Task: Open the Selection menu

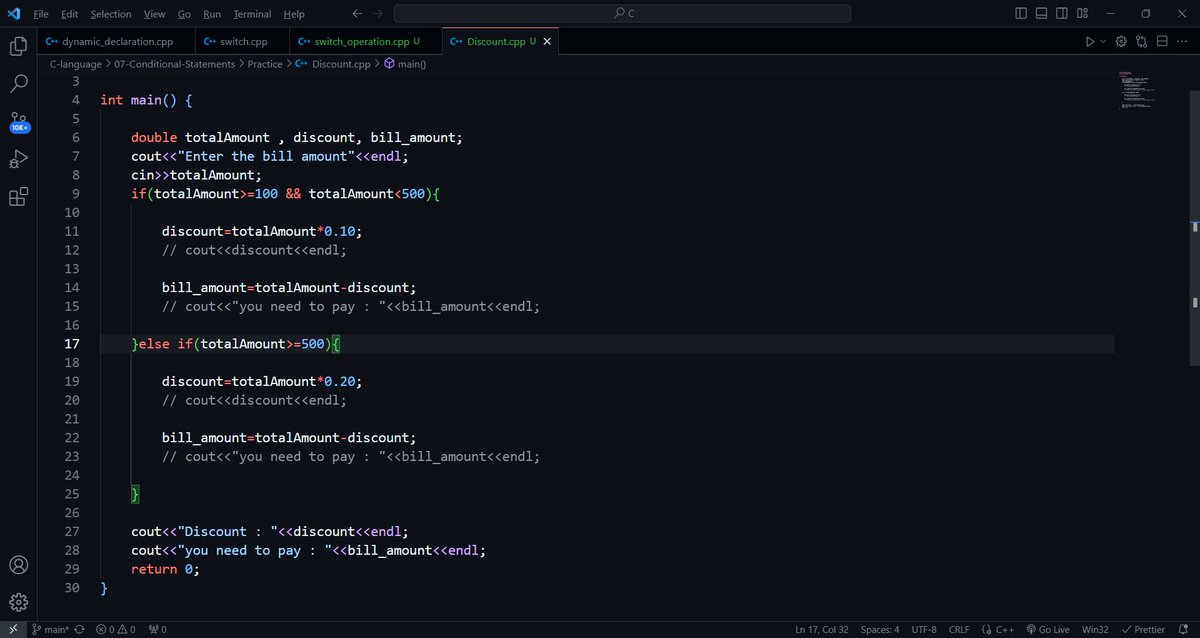Action: pyautogui.click(x=110, y=14)
